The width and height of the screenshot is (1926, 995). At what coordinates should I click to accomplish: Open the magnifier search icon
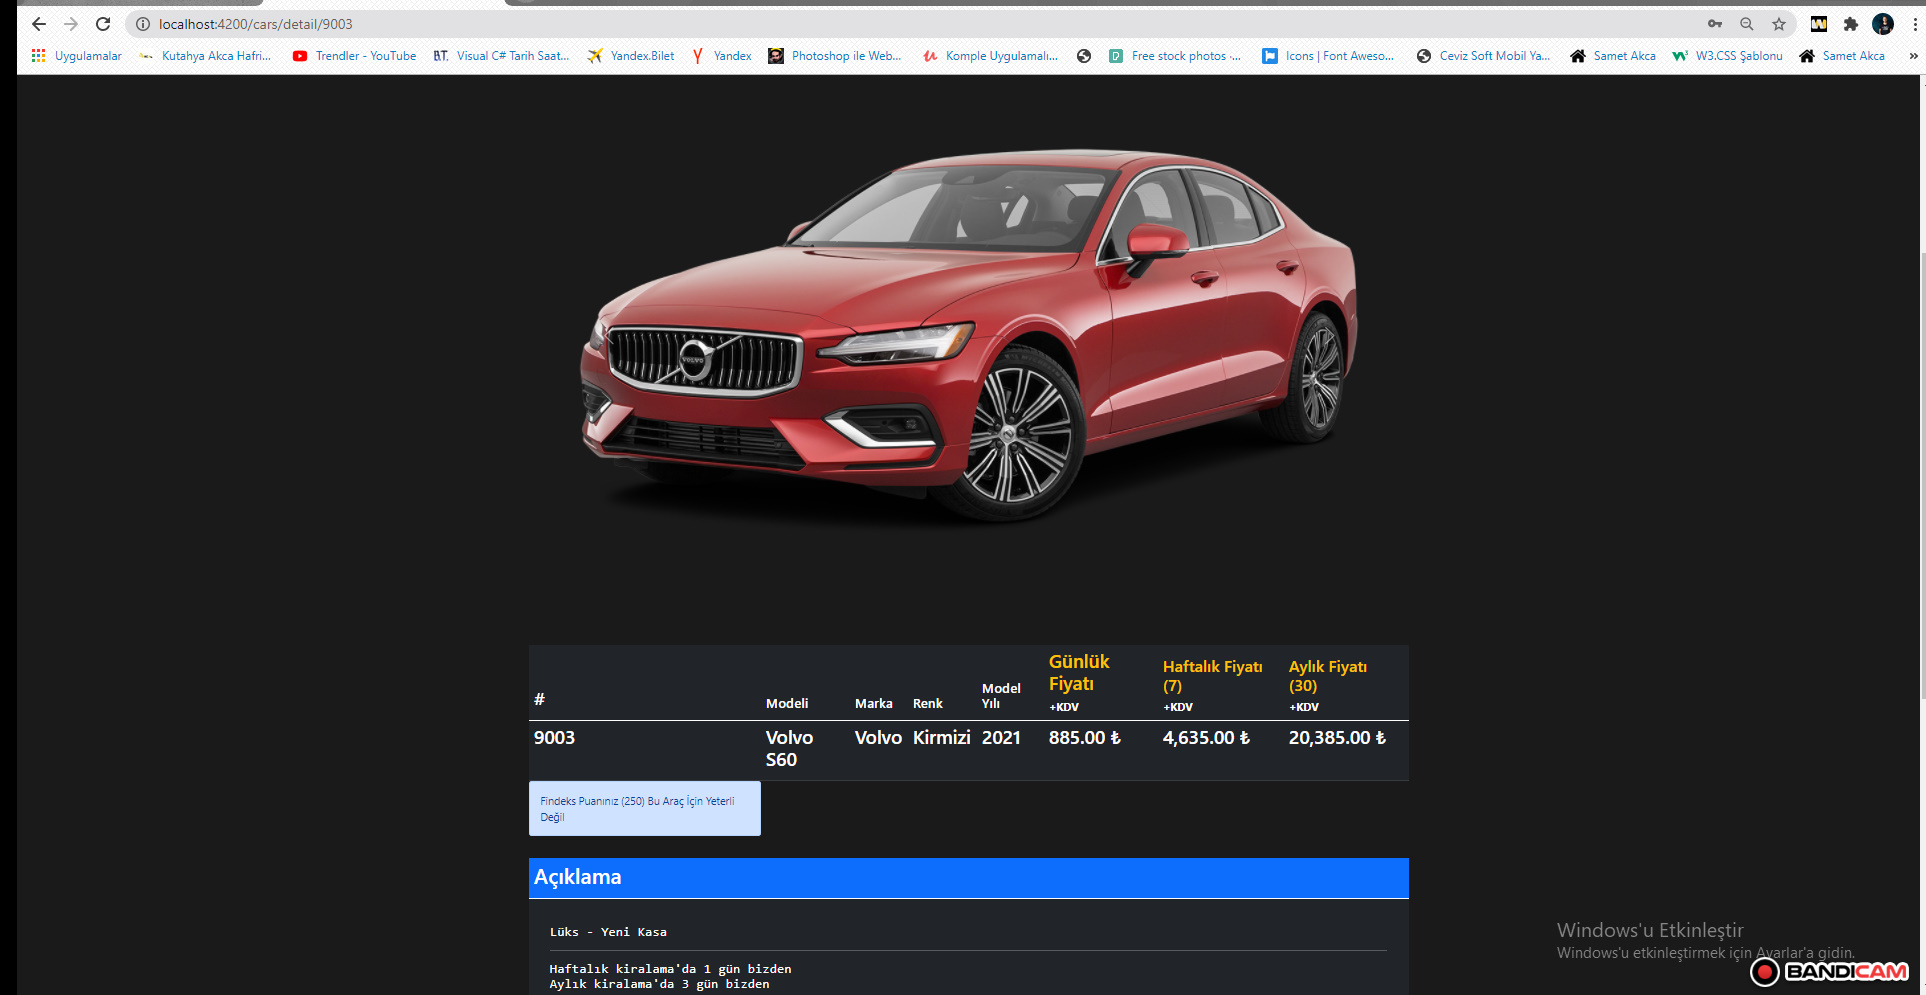(1746, 23)
